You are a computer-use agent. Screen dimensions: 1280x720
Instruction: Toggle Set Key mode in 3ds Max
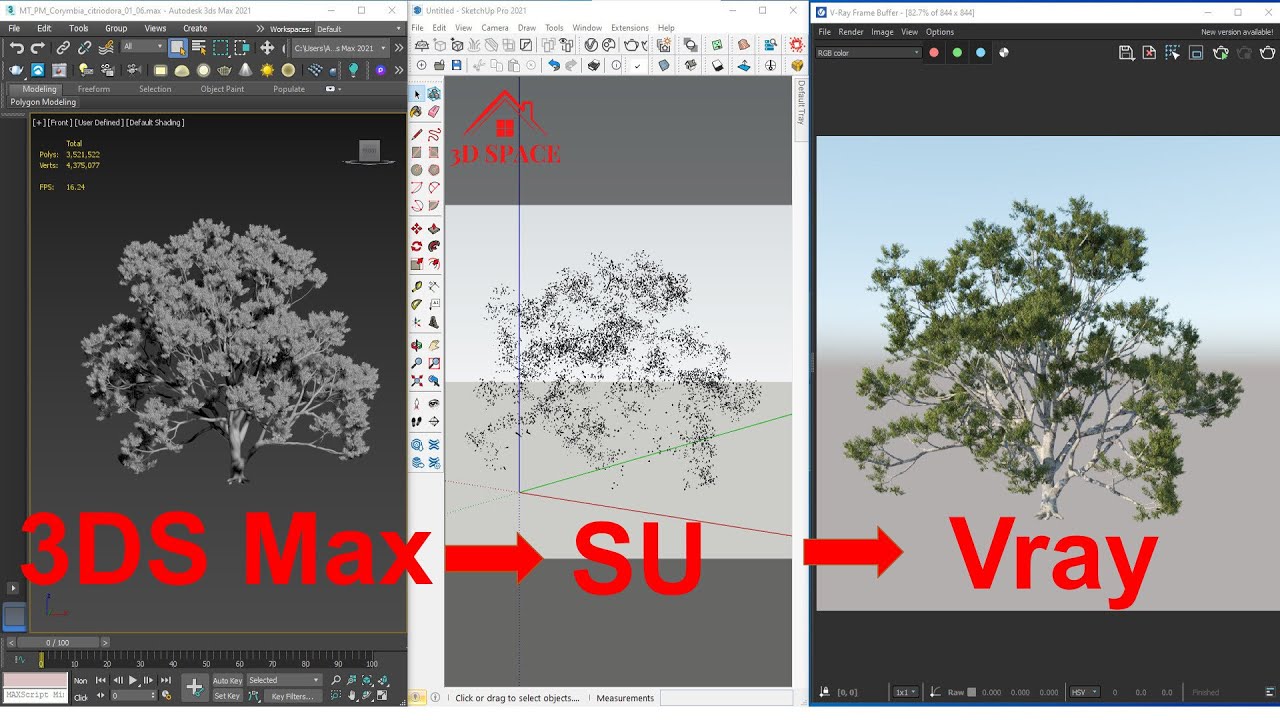(227, 696)
